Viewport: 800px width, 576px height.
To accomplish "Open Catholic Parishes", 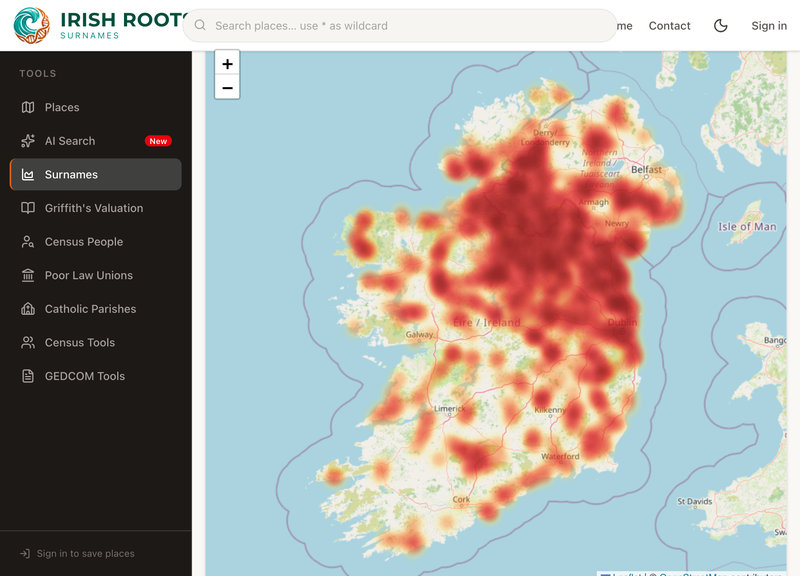I will point(96,309).
